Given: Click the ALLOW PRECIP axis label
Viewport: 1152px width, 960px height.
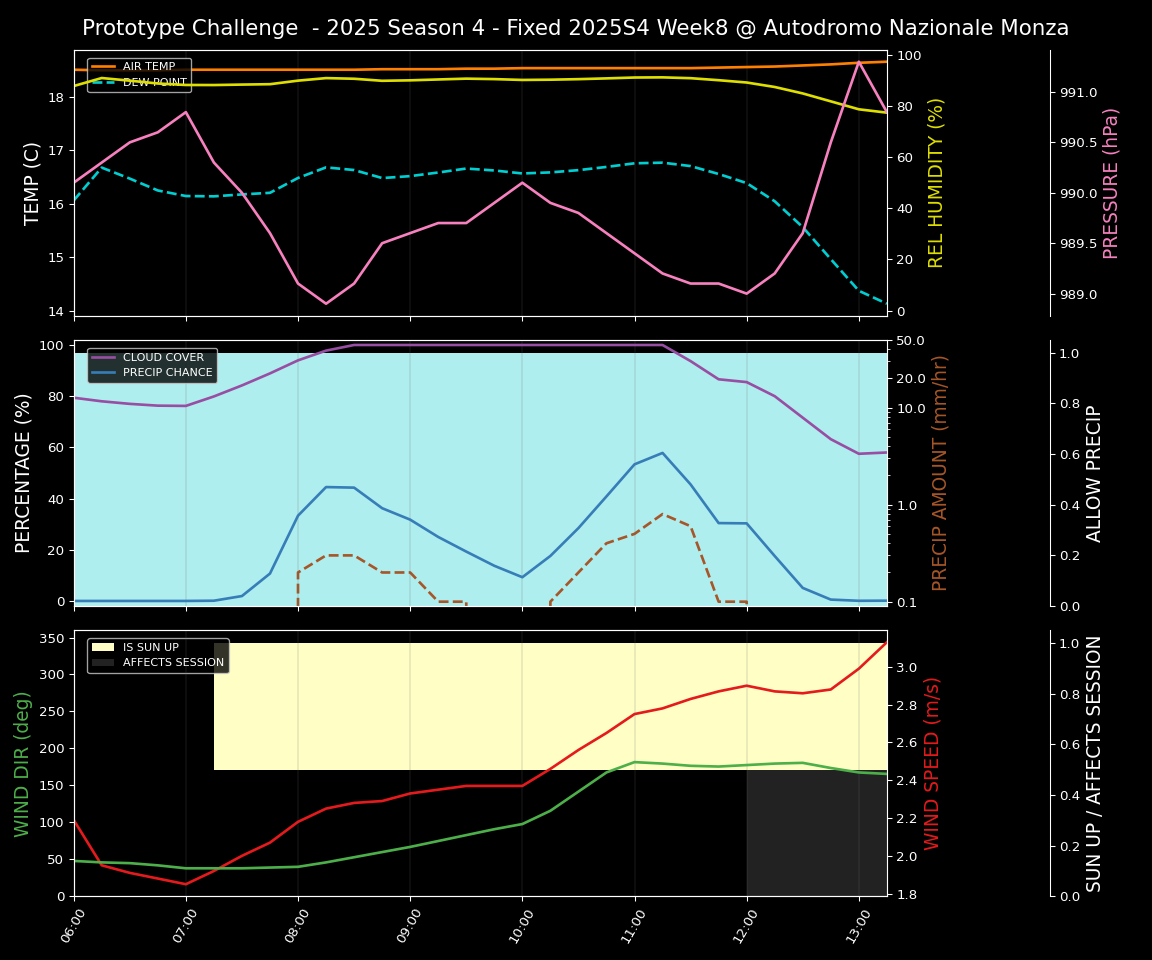Looking at the screenshot, I should [1095, 473].
